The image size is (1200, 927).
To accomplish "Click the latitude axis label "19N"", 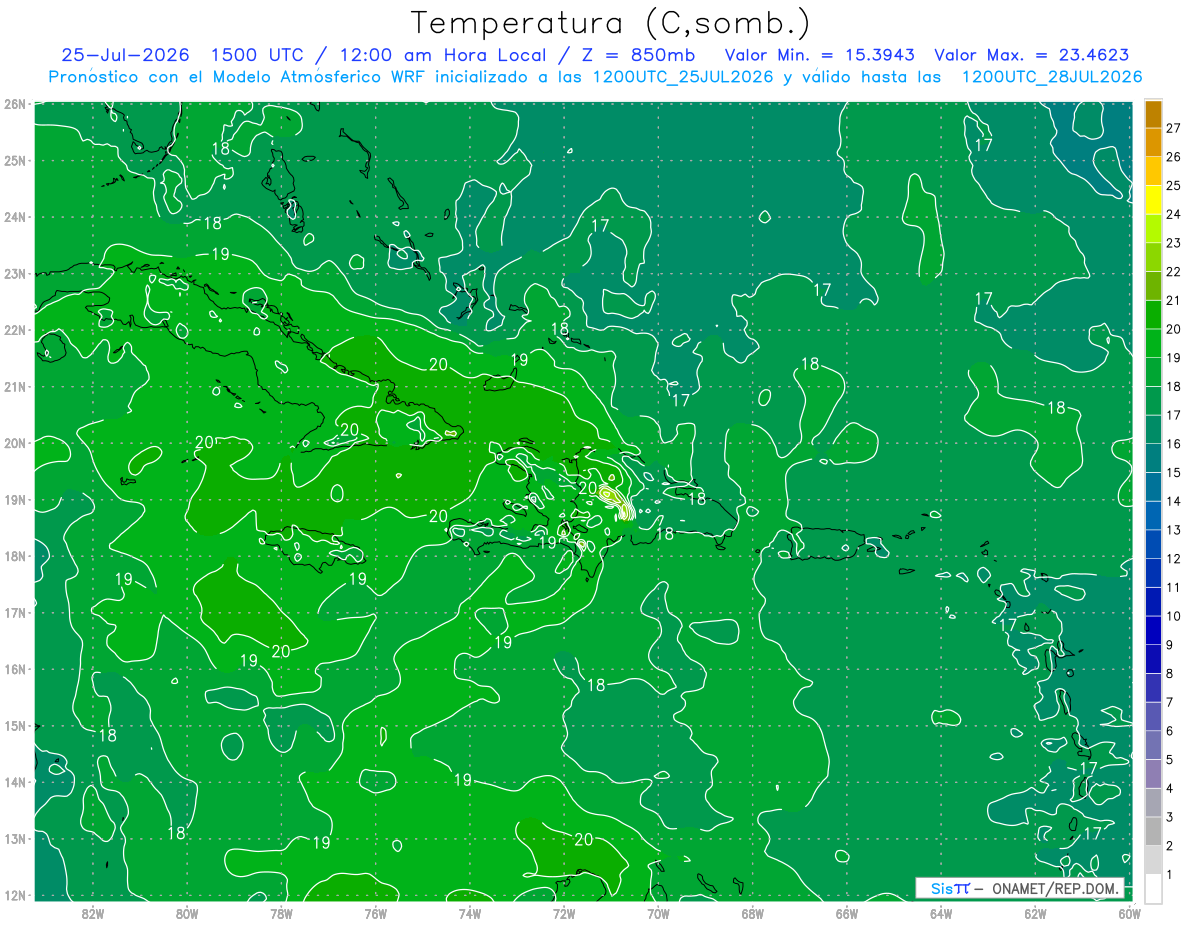I will (15, 500).
